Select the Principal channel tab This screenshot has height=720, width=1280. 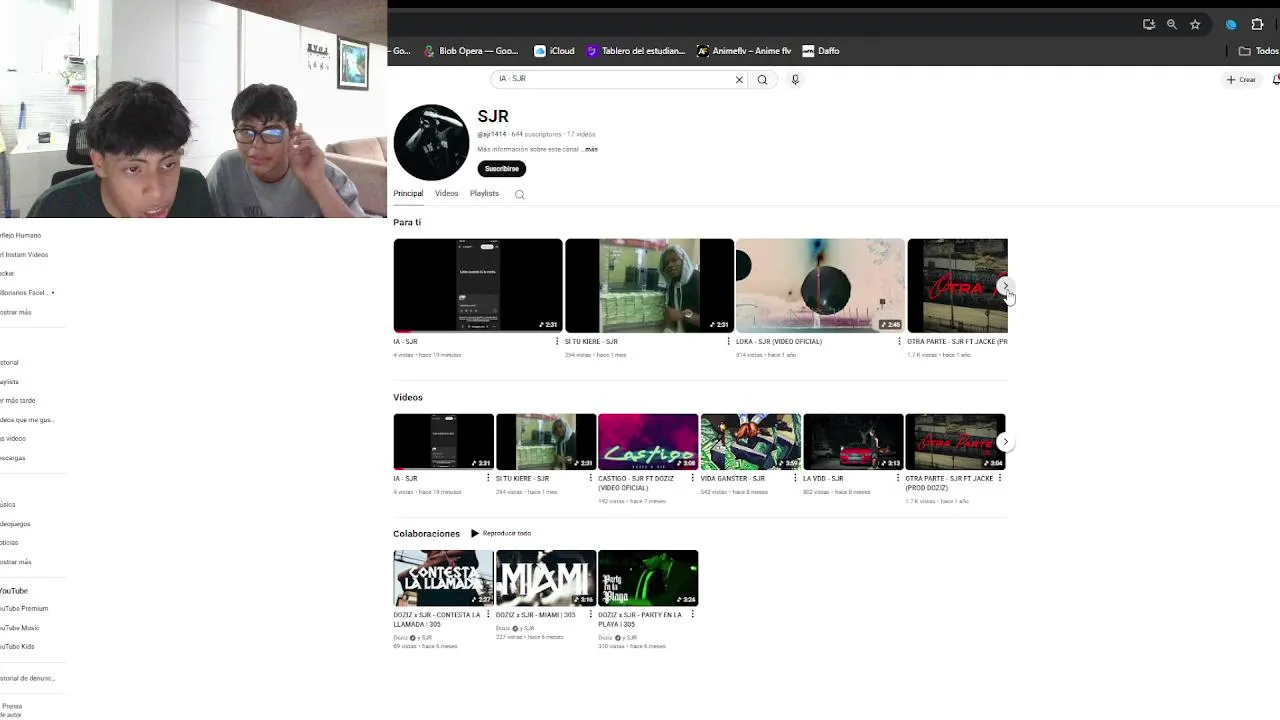click(408, 193)
